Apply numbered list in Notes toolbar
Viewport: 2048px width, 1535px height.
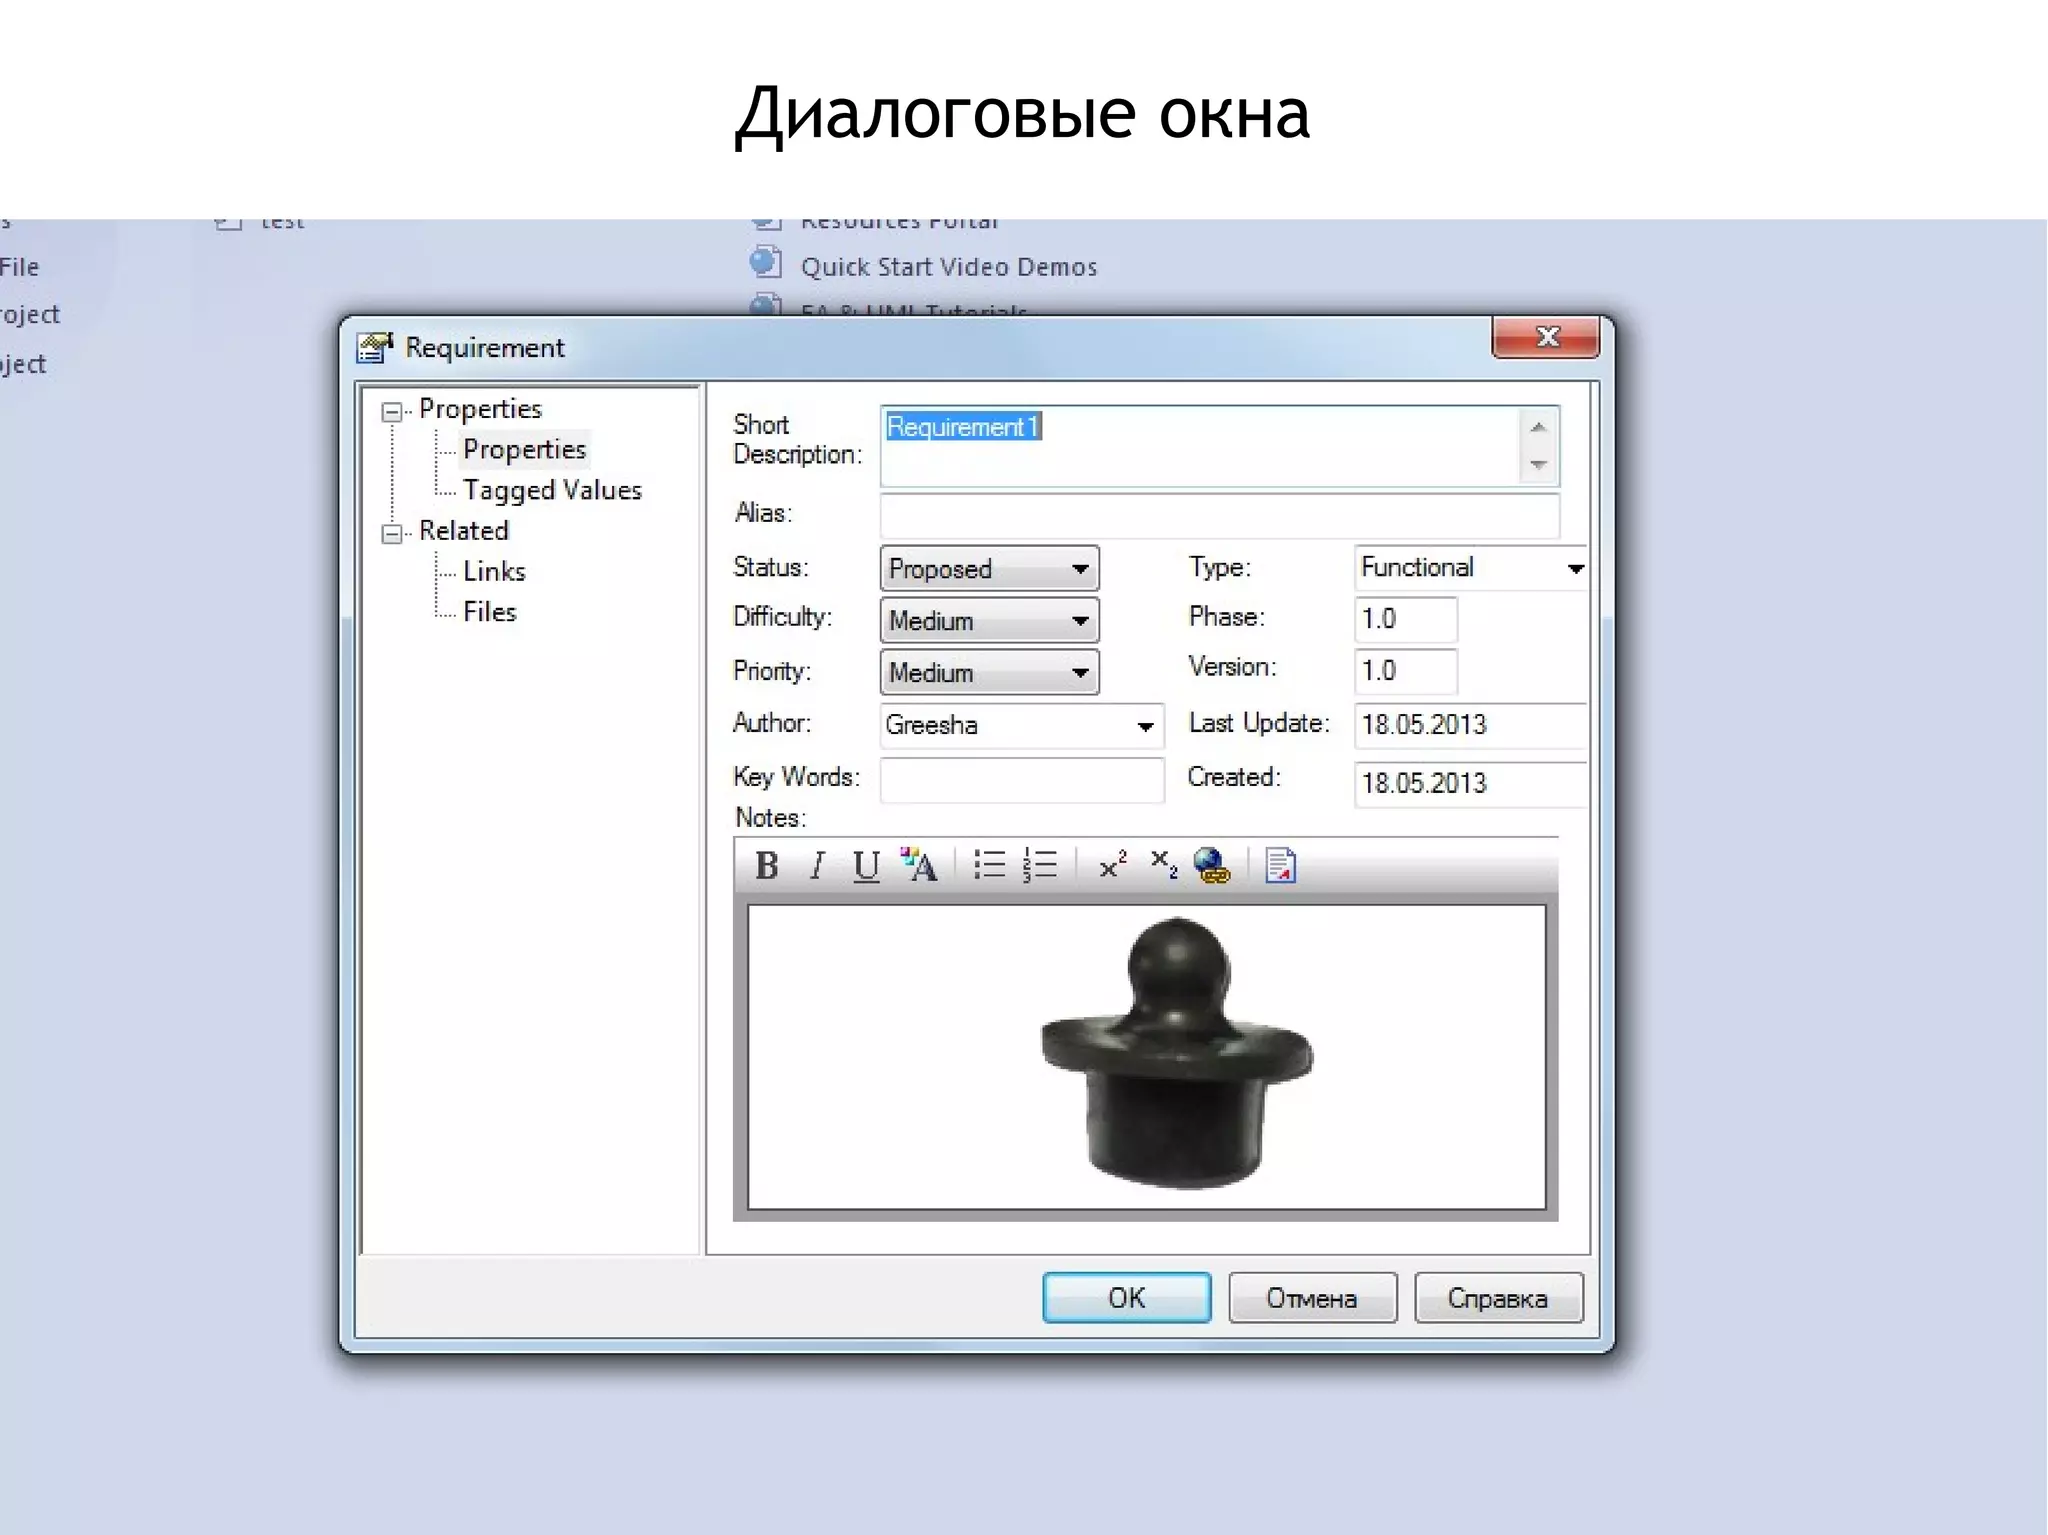click(1040, 864)
